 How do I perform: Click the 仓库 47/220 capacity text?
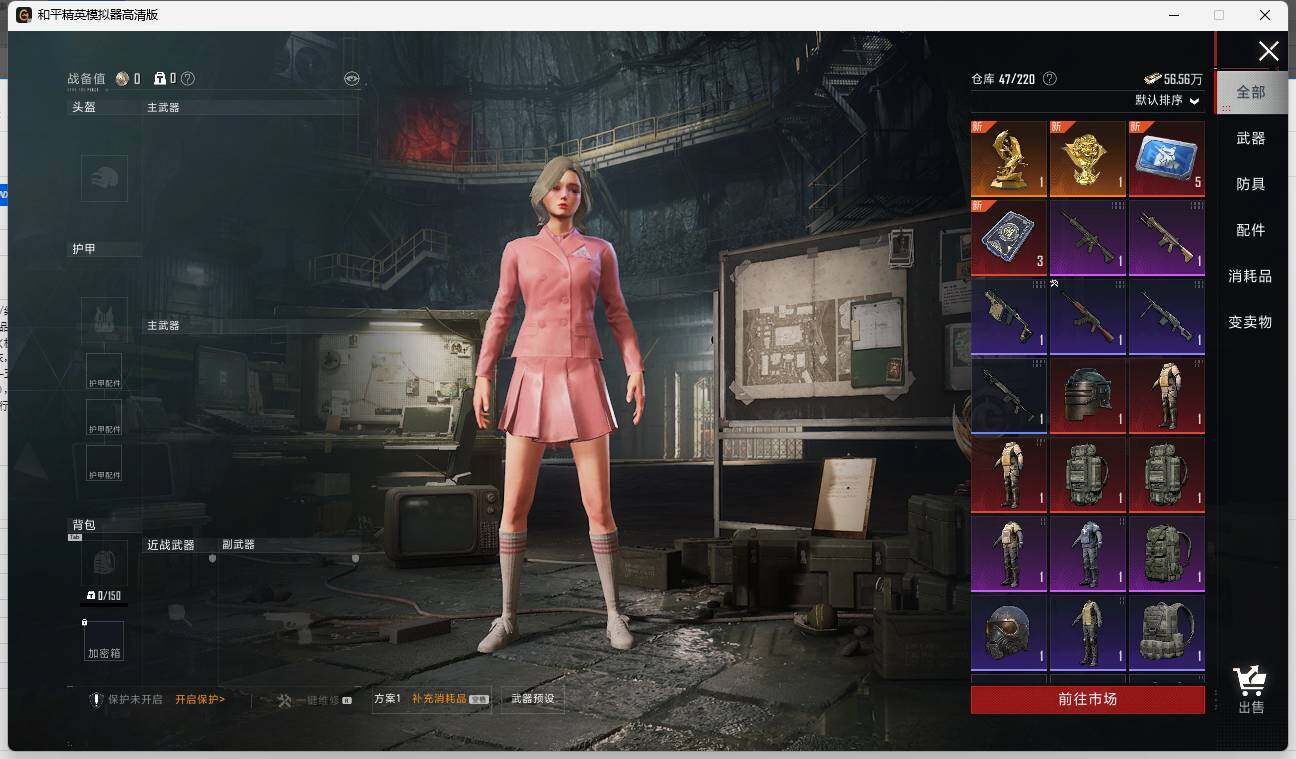[1004, 79]
